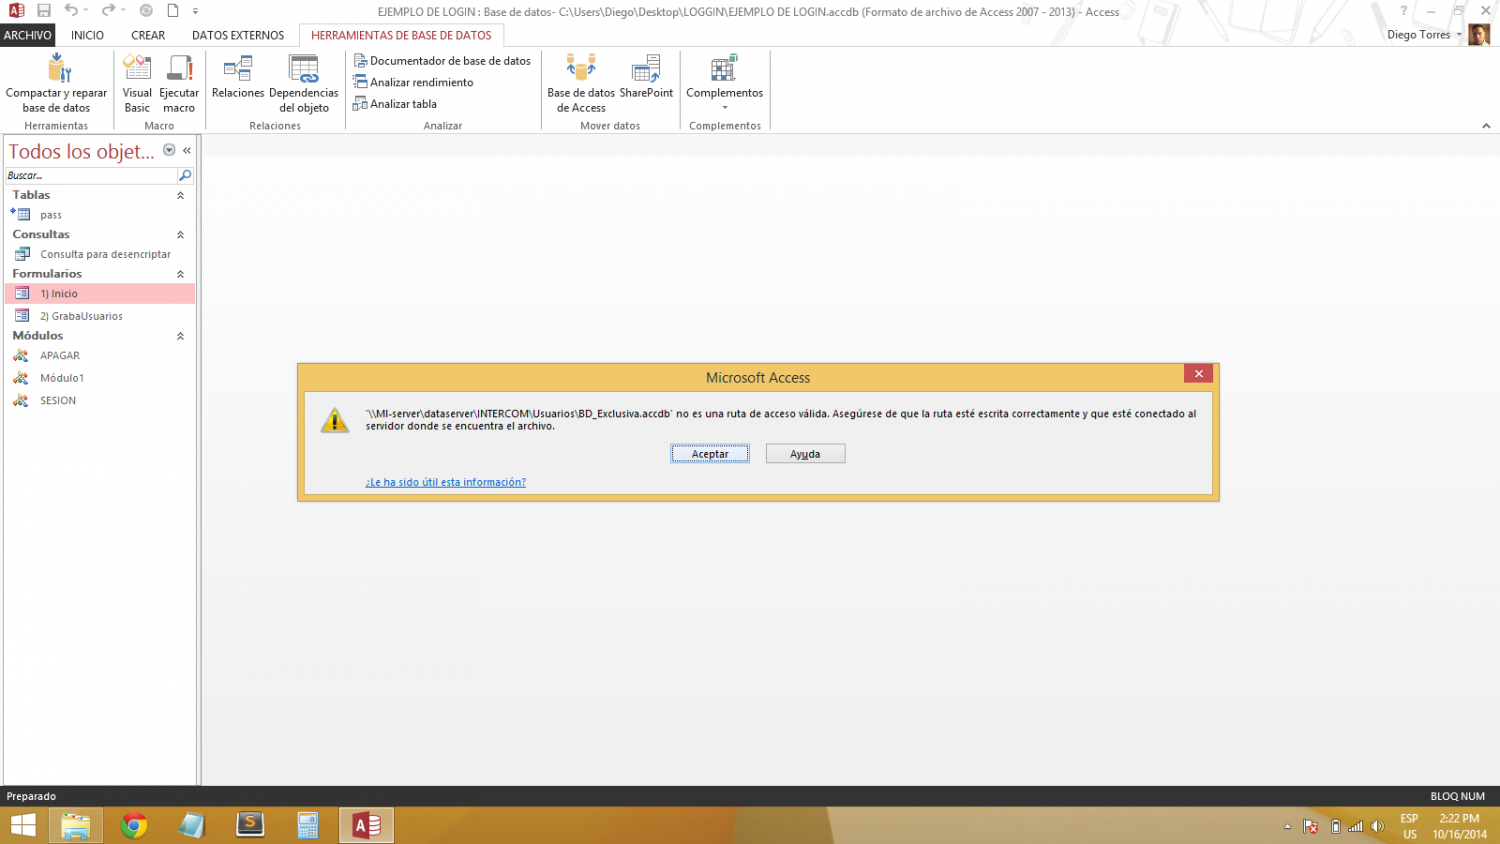
Task: Click Ejecutar macro icon
Action: [x=179, y=84]
